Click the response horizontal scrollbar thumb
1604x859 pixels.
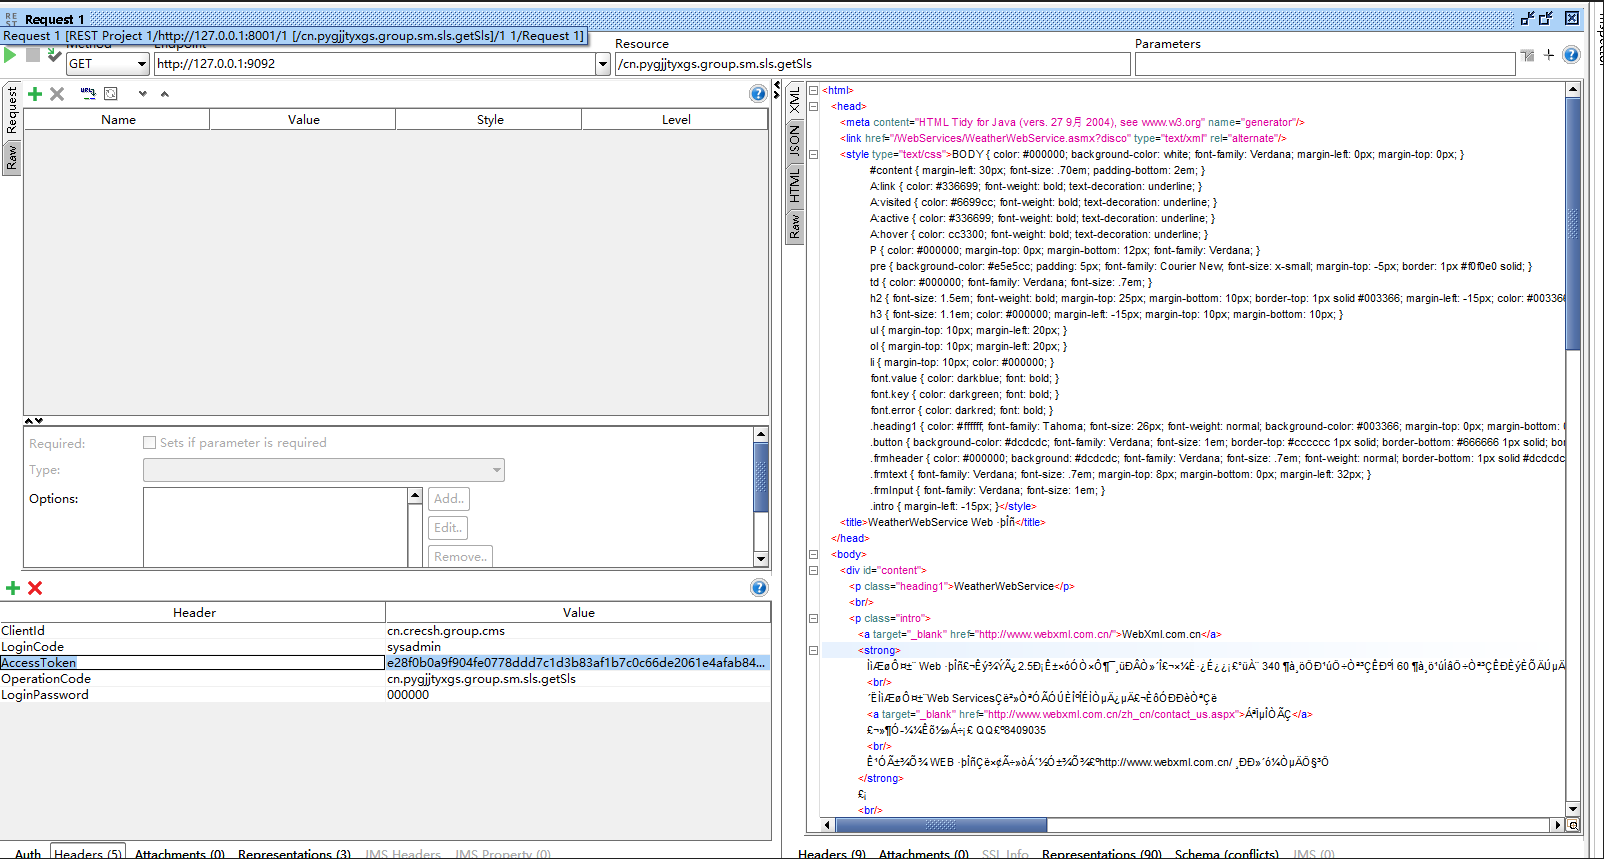[x=940, y=825]
